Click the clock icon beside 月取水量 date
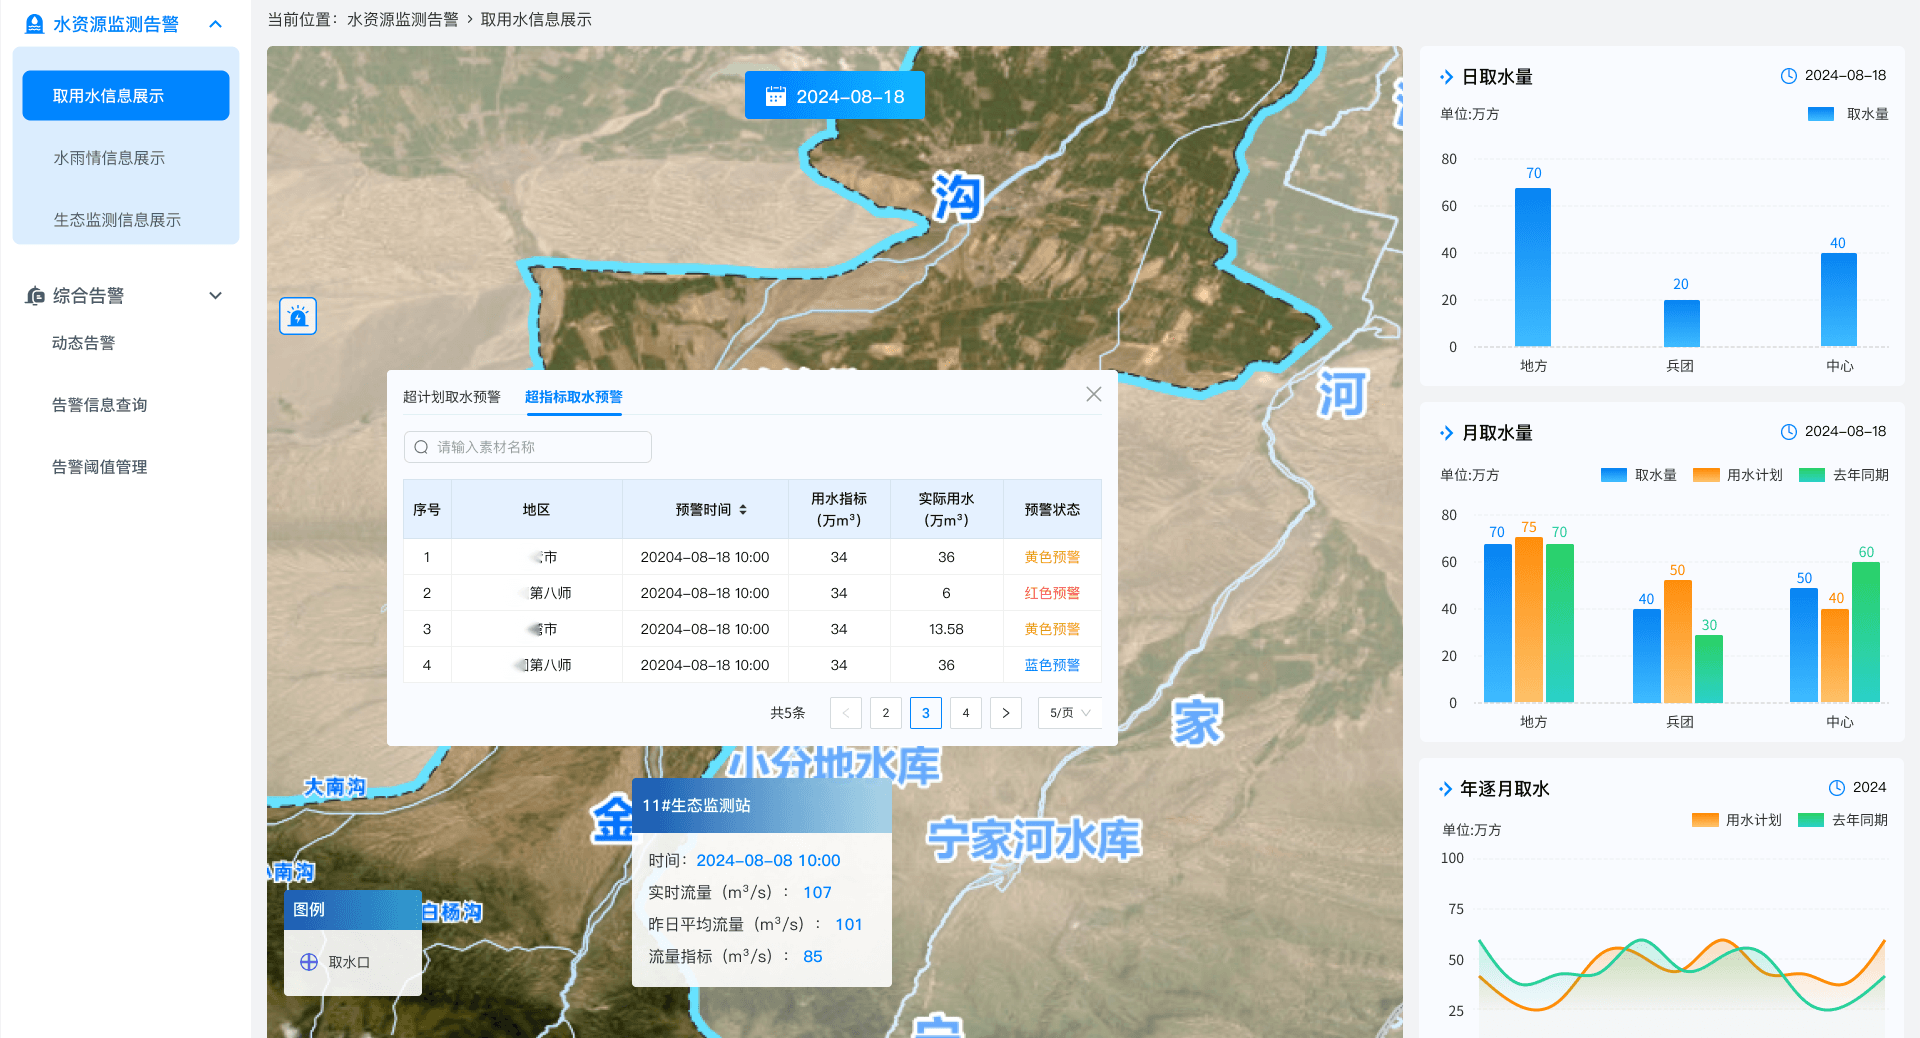1920x1038 pixels. click(x=1789, y=432)
